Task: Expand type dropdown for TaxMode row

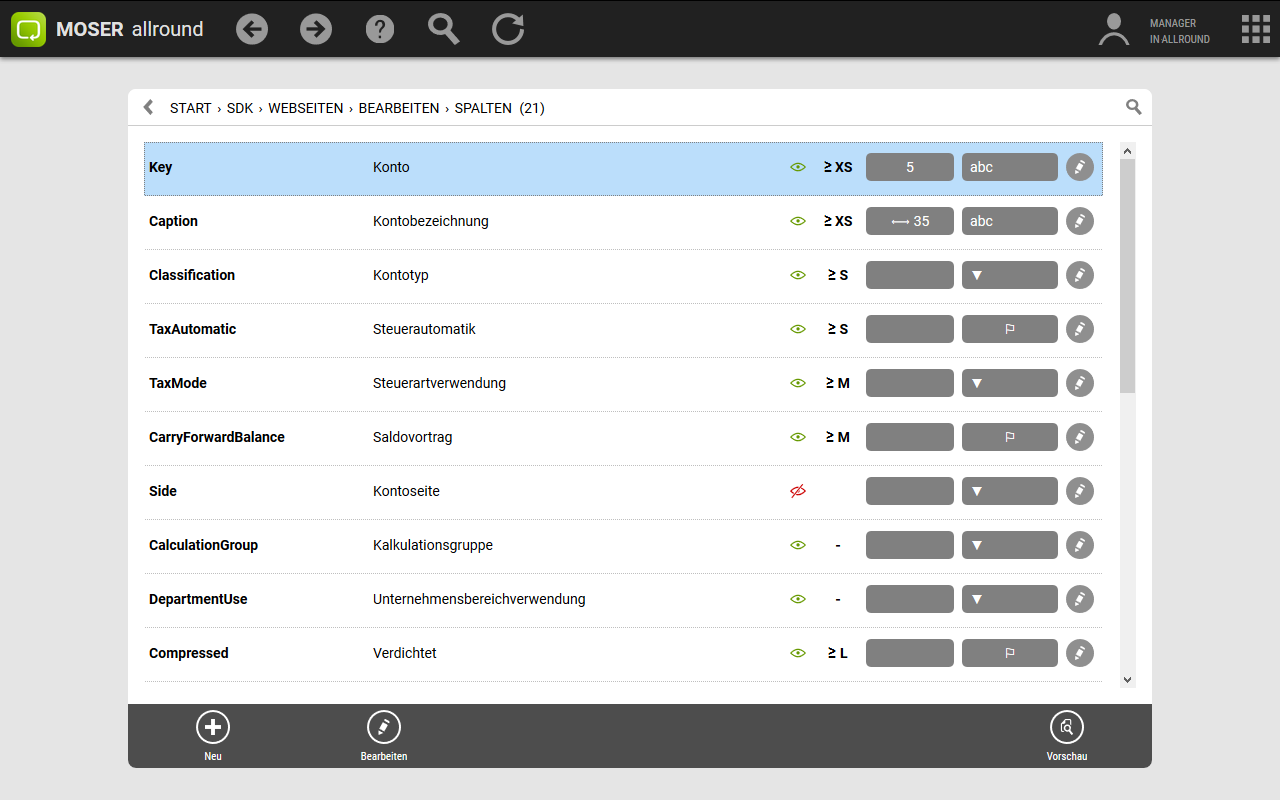Action: tap(1009, 383)
